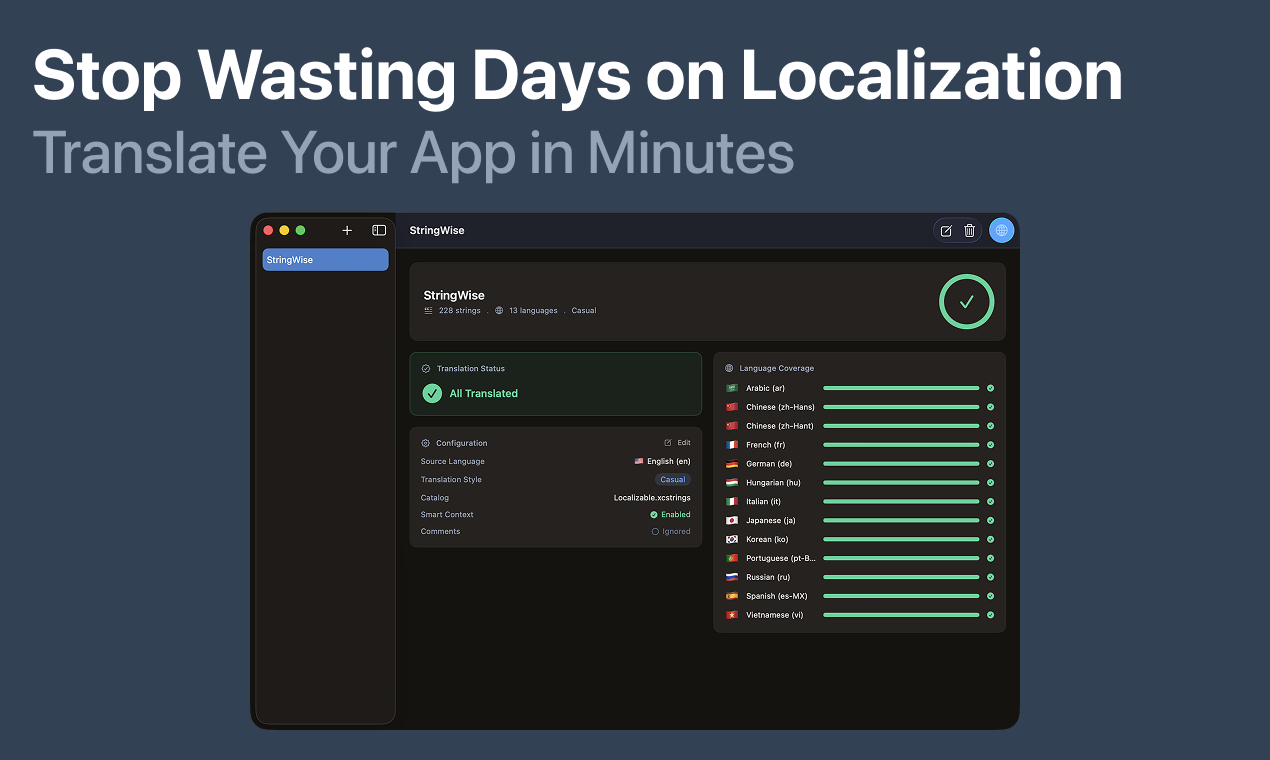
Task: Click the Language Coverage globe icon
Action: point(729,368)
